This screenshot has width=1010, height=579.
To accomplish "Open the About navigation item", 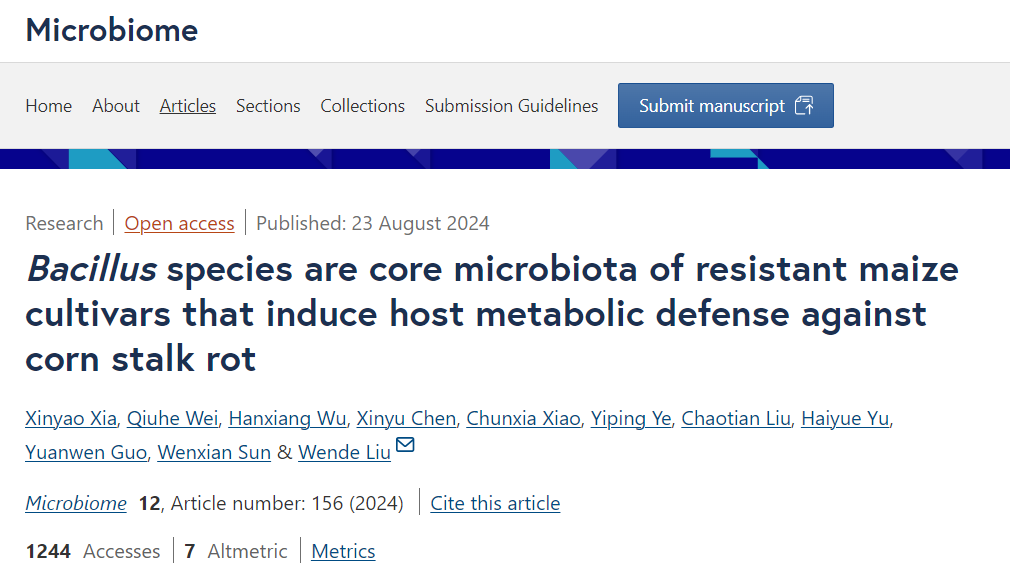I will point(116,106).
